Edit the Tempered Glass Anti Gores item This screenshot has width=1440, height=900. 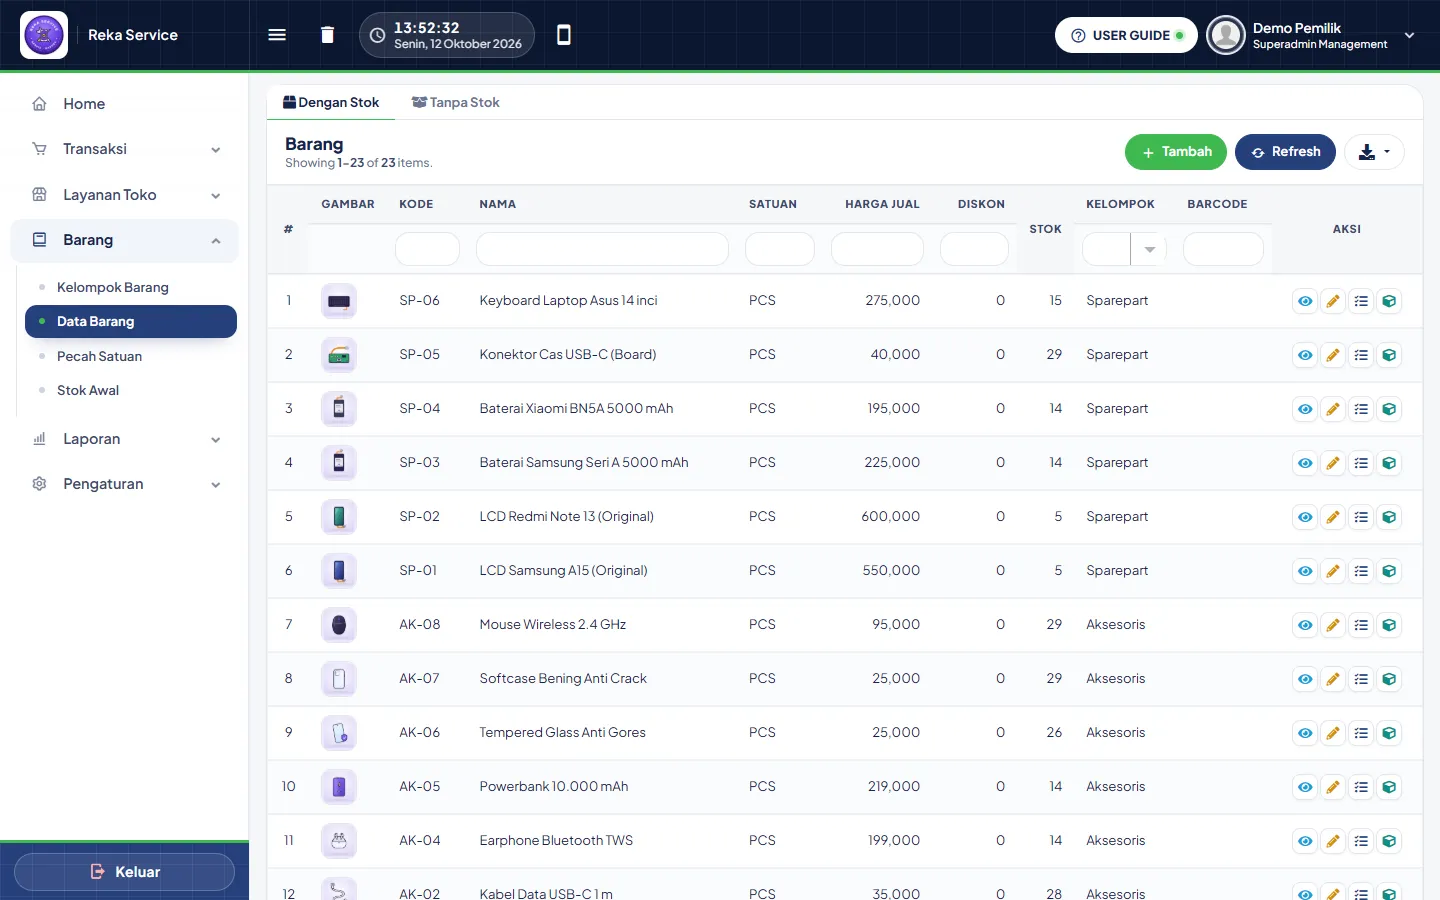coord(1333,733)
